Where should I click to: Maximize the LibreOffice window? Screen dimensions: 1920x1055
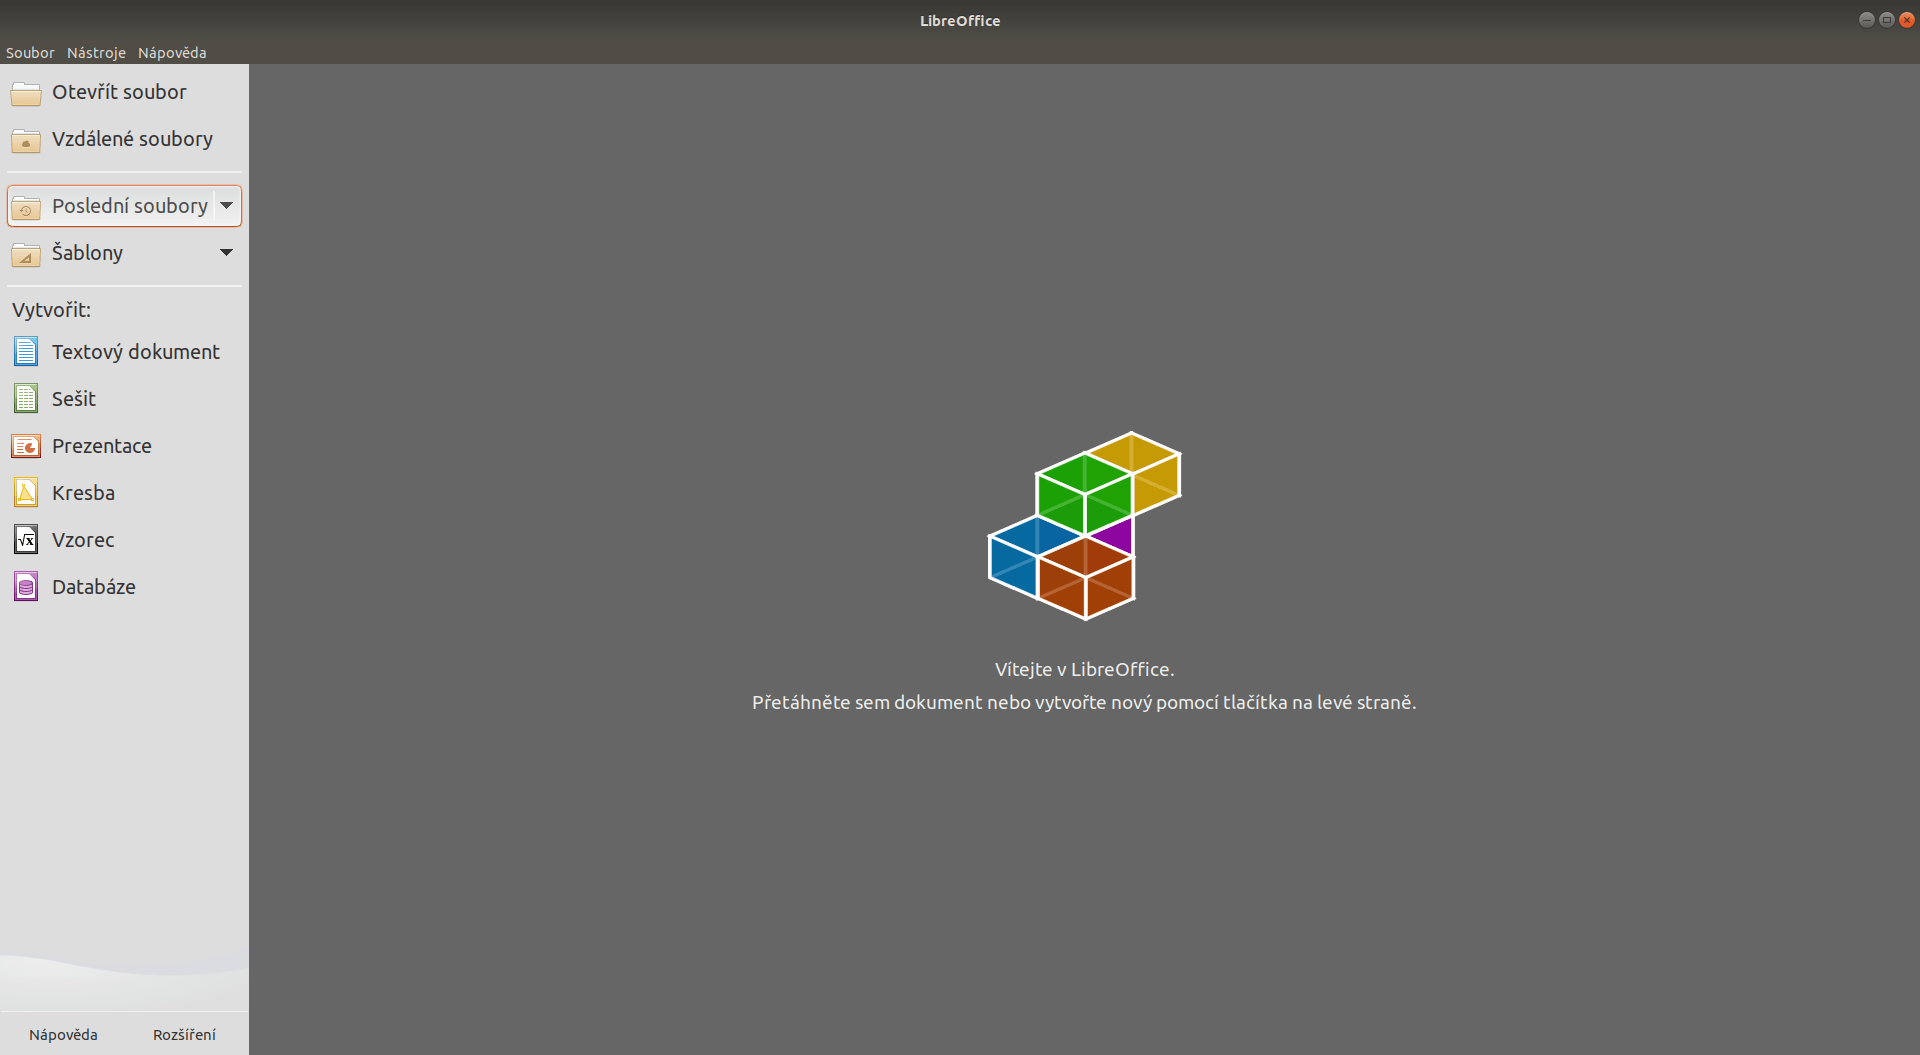1886,20
